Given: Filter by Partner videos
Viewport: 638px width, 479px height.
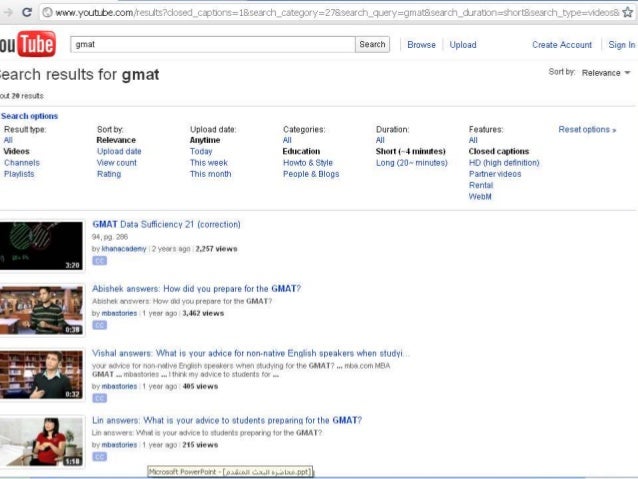Looking at the screenshot, I should [495, 174].
